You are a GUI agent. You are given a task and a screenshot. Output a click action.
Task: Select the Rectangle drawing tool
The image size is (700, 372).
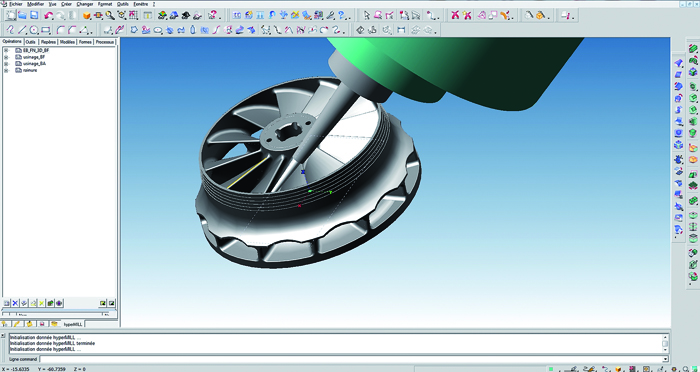46,30
